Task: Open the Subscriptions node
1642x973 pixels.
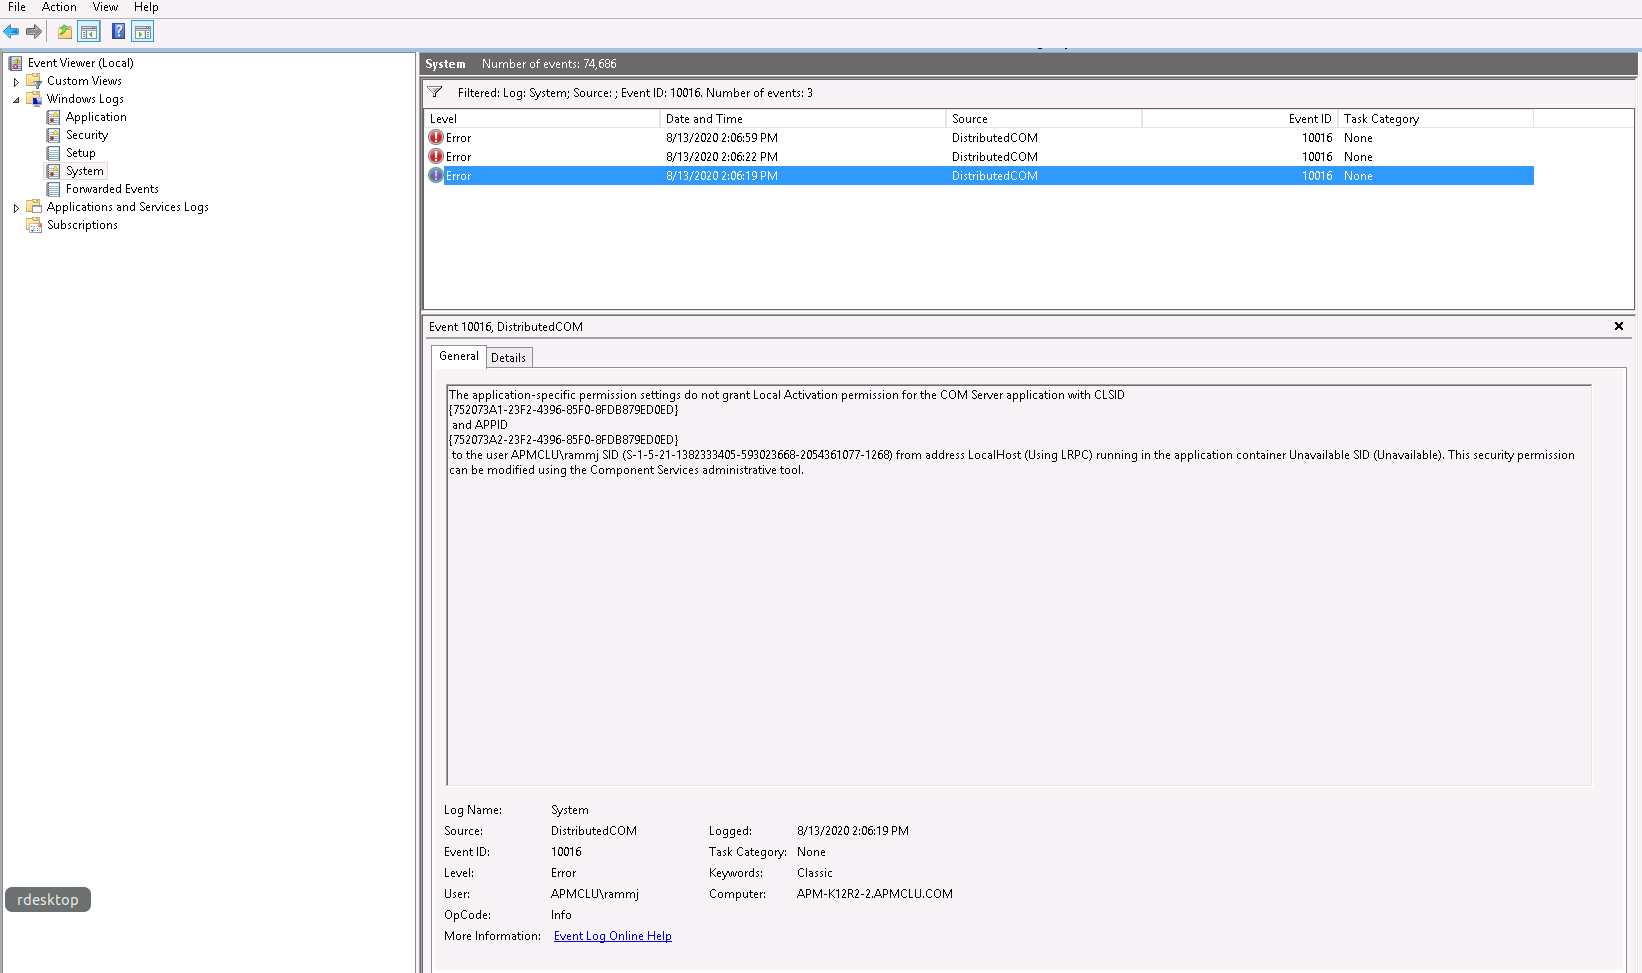Action: 82,225
